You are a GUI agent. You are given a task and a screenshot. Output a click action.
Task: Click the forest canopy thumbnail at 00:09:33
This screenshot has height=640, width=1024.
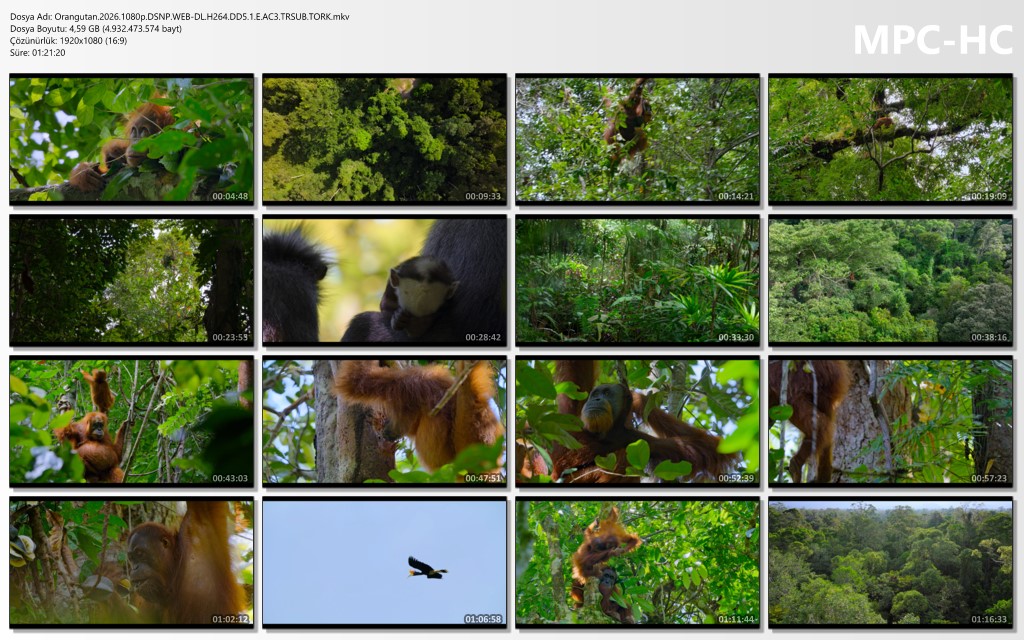[384, 140]
